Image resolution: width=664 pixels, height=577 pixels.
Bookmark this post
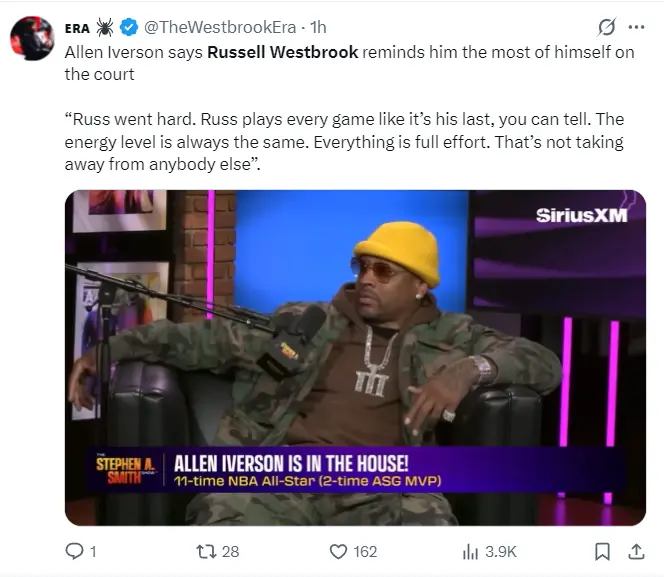point(602,552)
